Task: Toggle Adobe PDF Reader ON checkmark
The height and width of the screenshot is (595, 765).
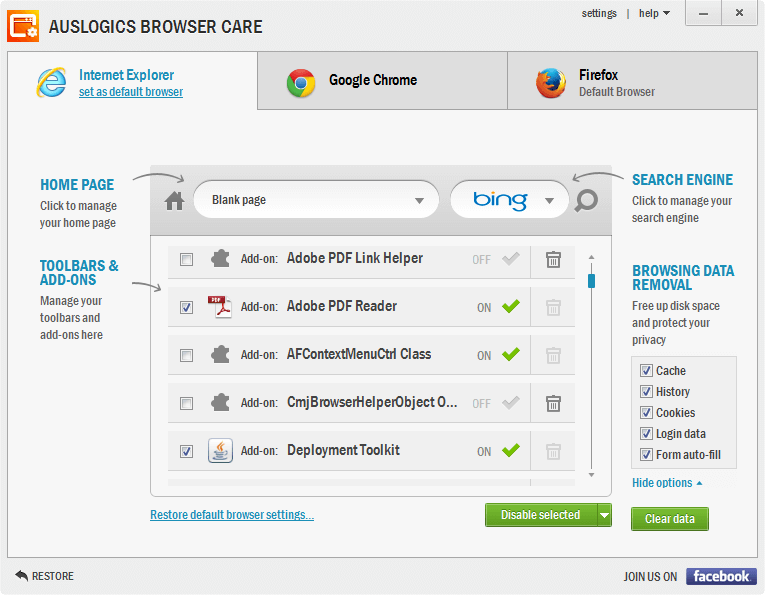Action: point(511,306)
